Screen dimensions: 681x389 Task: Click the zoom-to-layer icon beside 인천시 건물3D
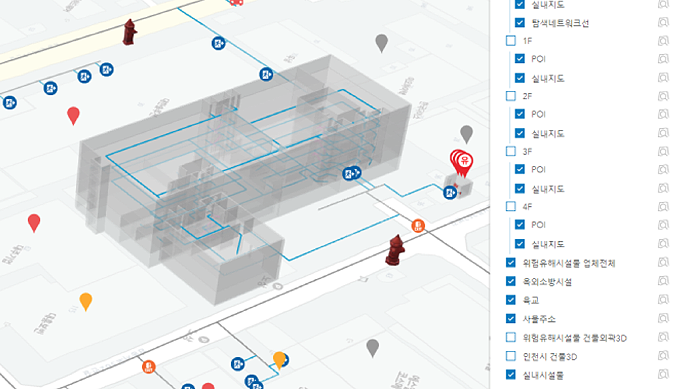tap(663, 356)
